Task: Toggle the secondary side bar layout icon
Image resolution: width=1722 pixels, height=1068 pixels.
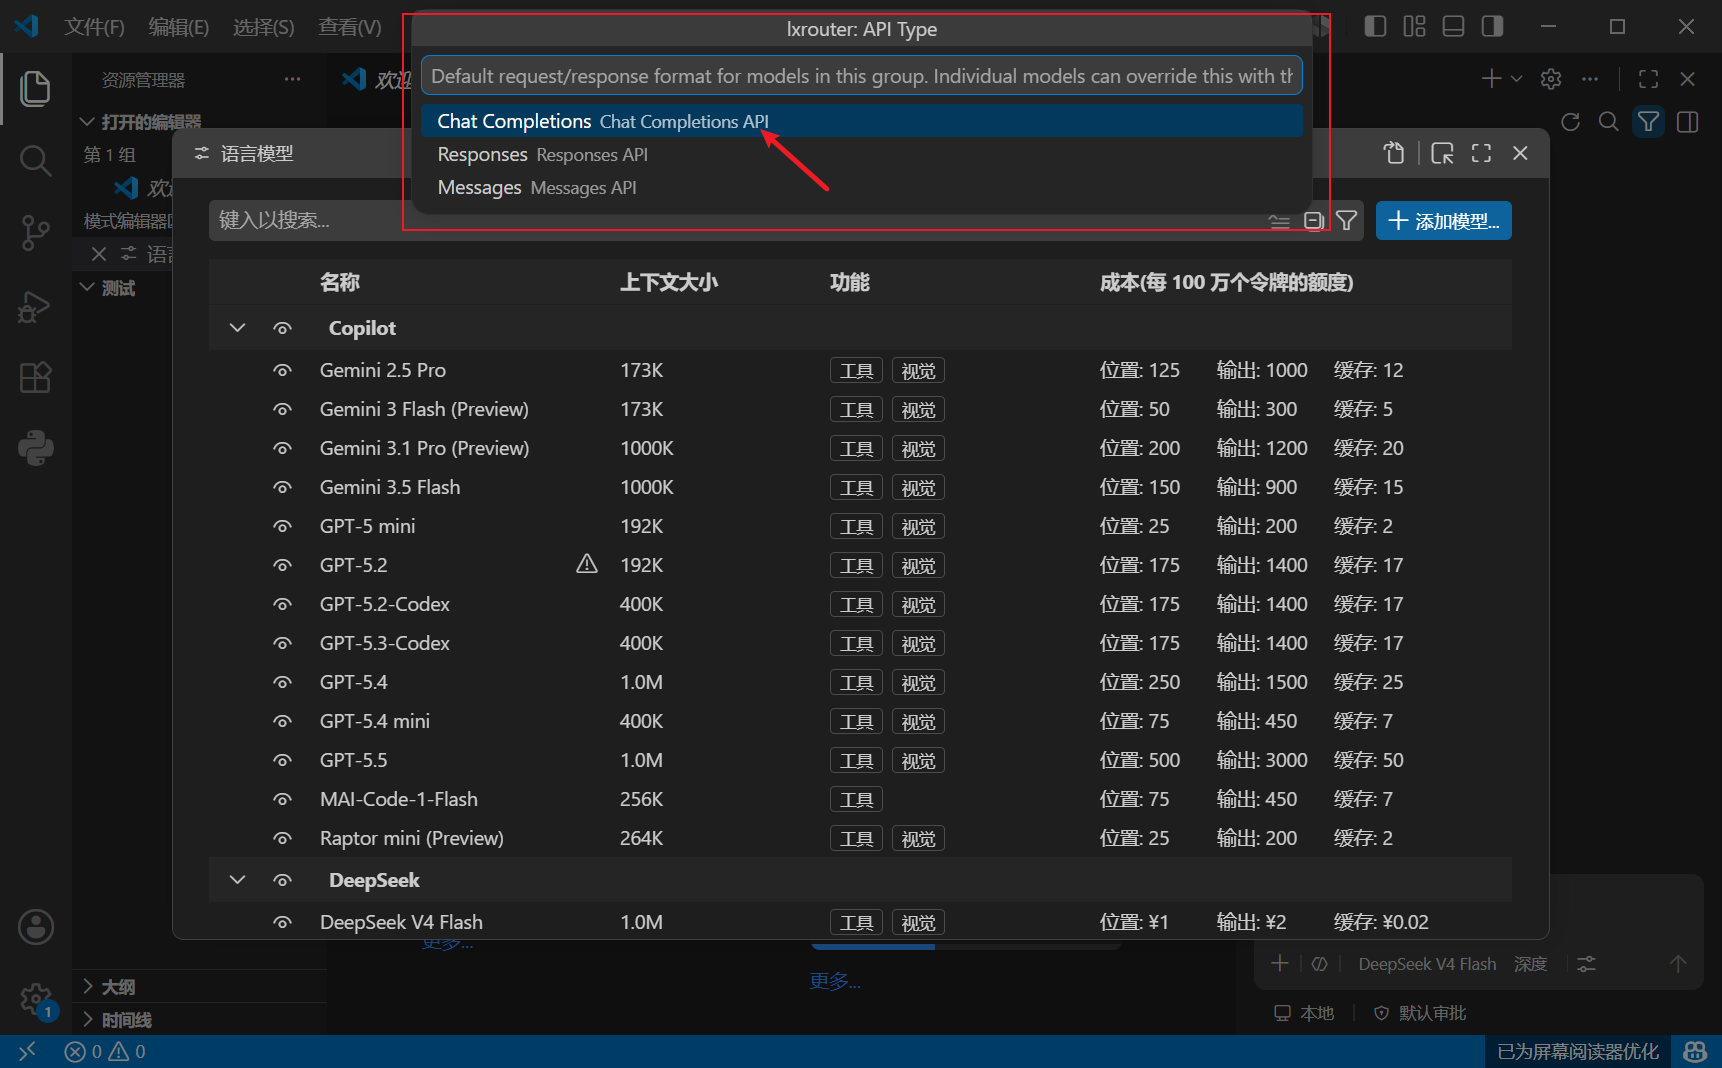Action: point(1492,26)
